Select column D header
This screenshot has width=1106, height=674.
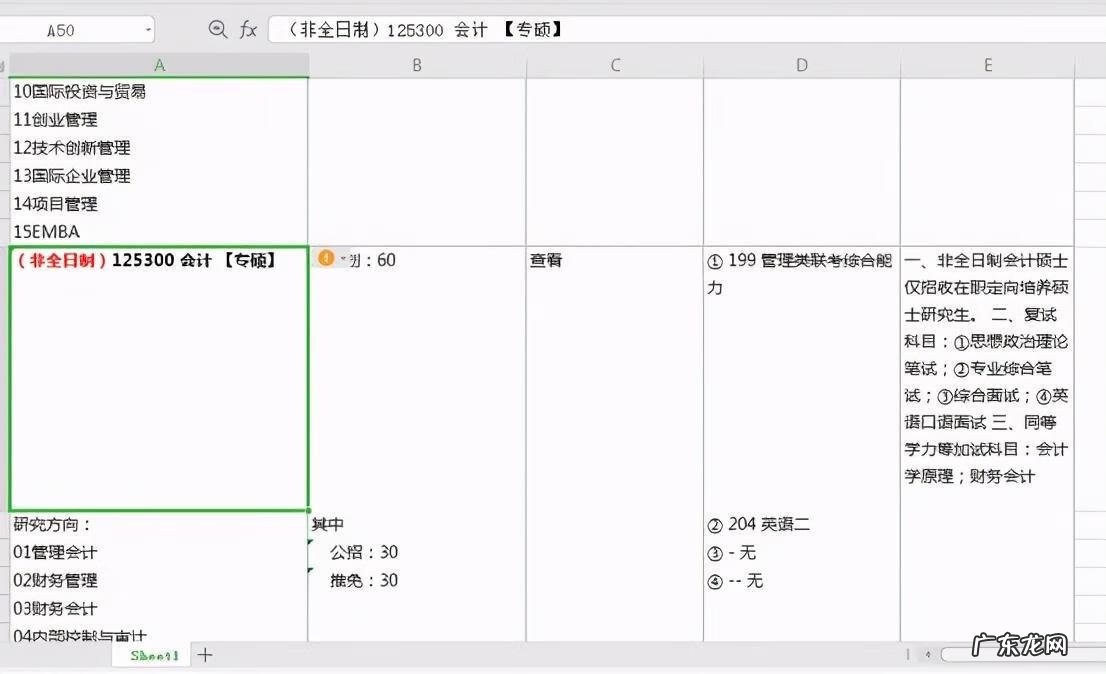(x=802, y=66)
